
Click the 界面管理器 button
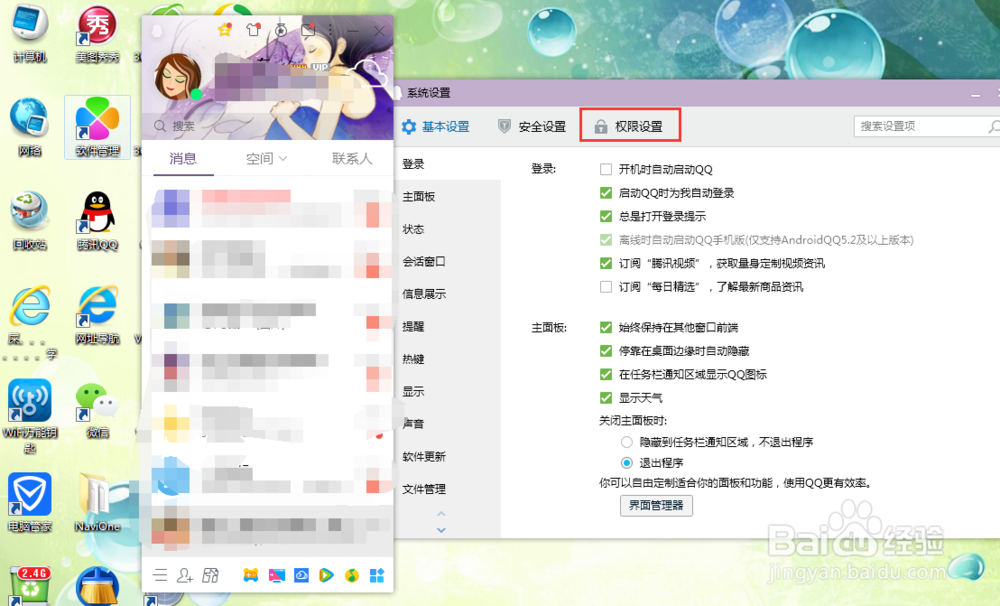point(656,505)
